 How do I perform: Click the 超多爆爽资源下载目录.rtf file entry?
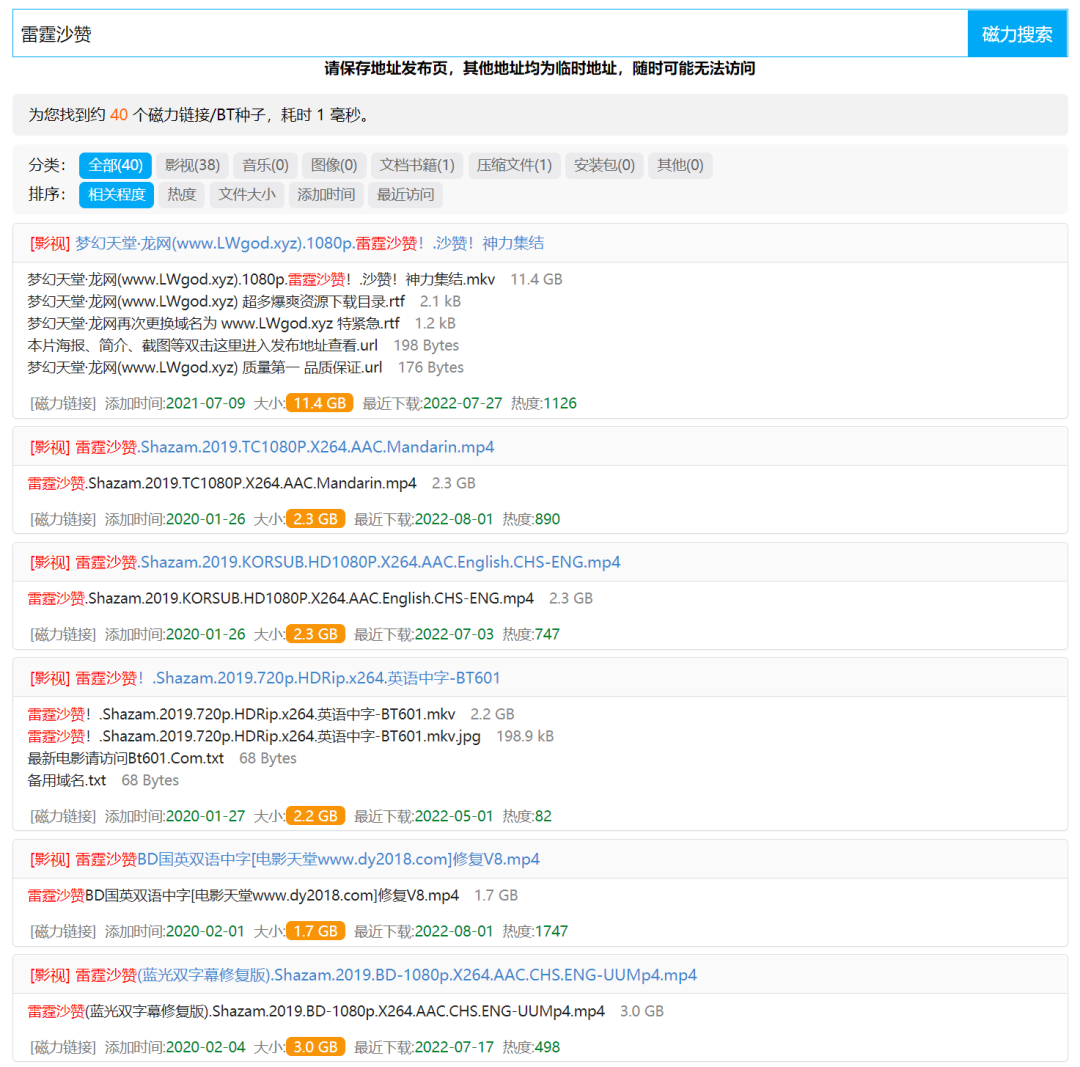(x=216, y=302)
